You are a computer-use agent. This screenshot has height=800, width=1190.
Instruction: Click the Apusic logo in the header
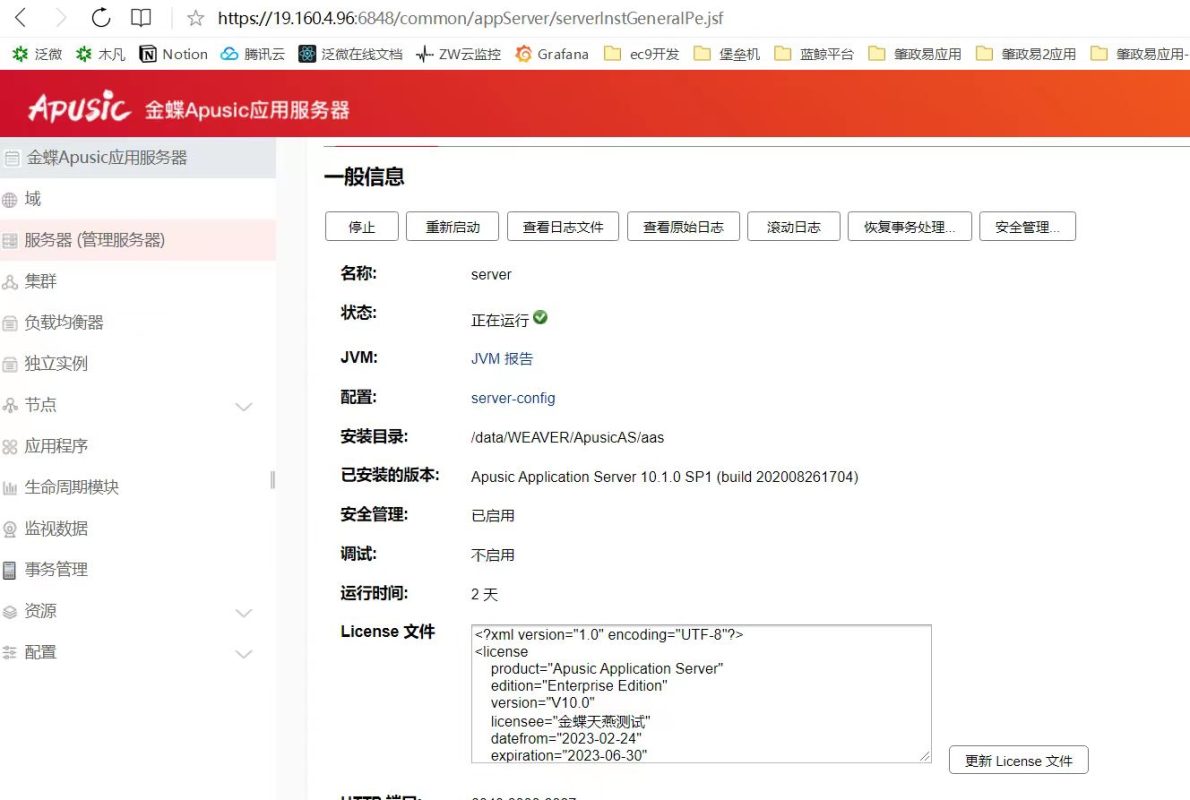[x=79, y=107]
